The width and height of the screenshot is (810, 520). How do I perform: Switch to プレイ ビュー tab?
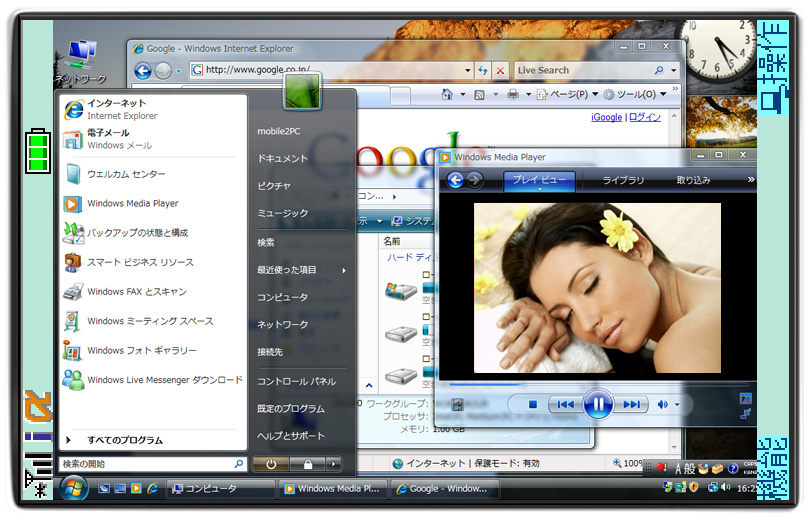(539, 181)
